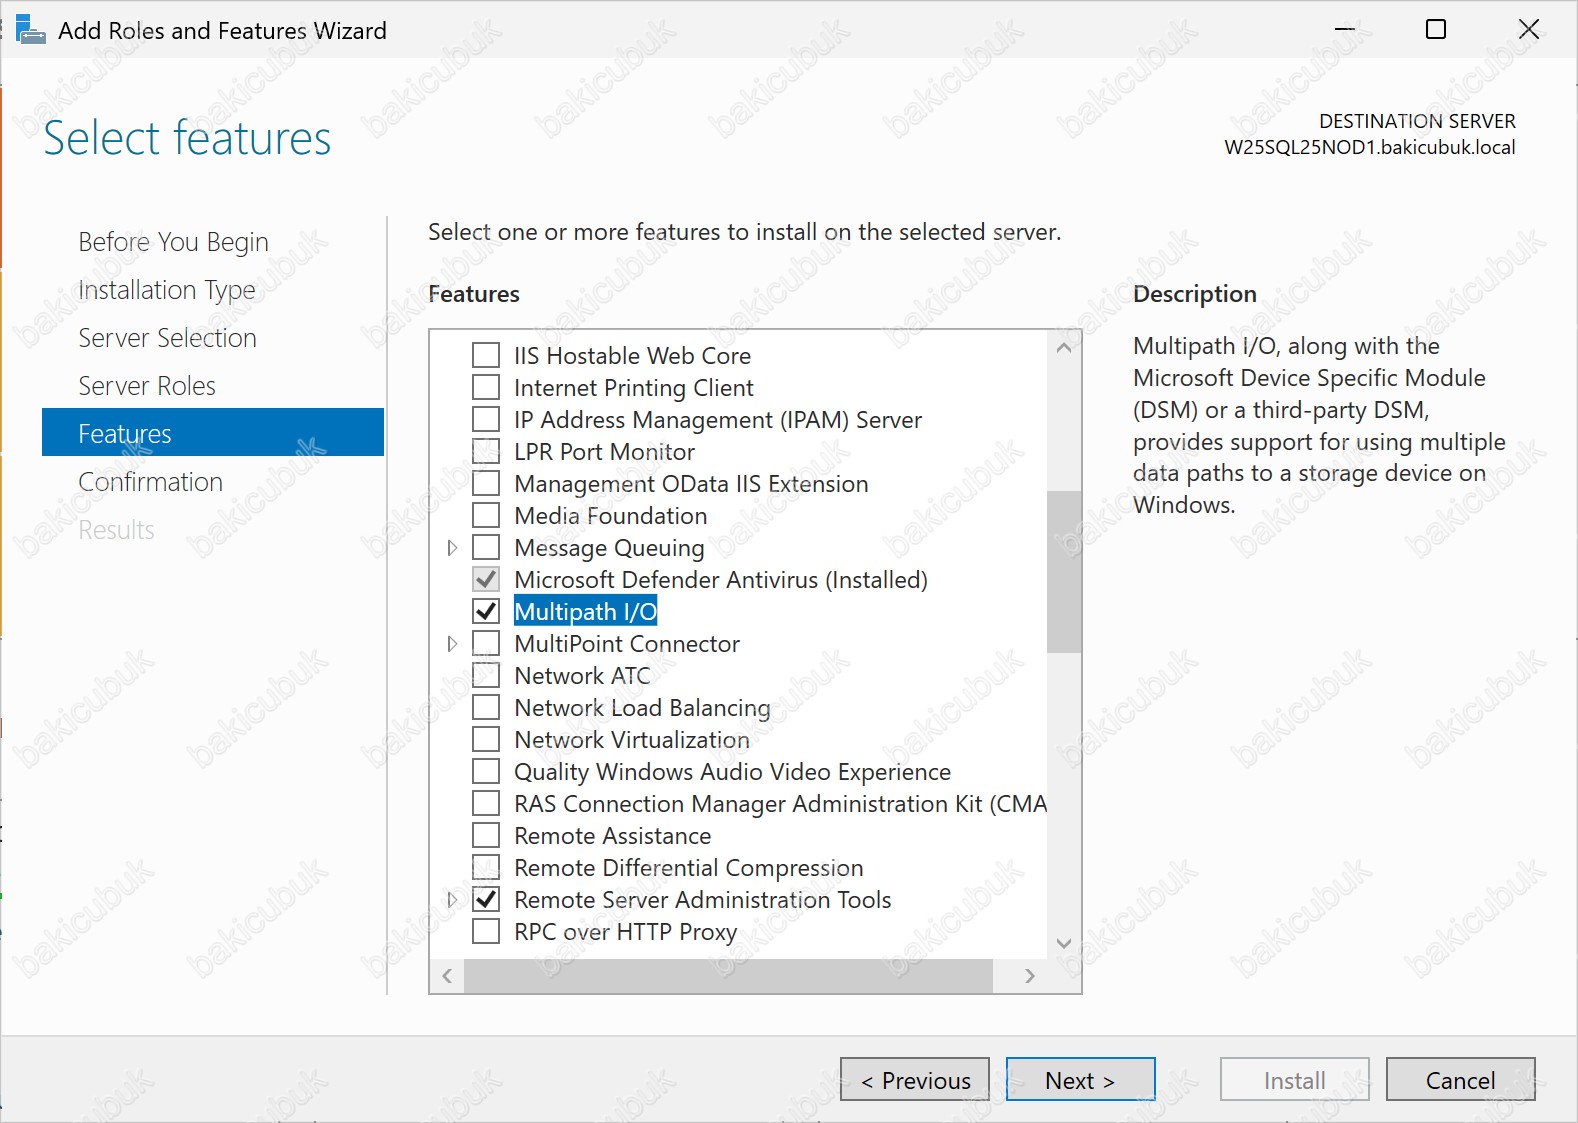This screenshot has height=1123, width=1578.
Task: Click the vertical scrollbar thumb in features
Action: [x=1064, y=571]
